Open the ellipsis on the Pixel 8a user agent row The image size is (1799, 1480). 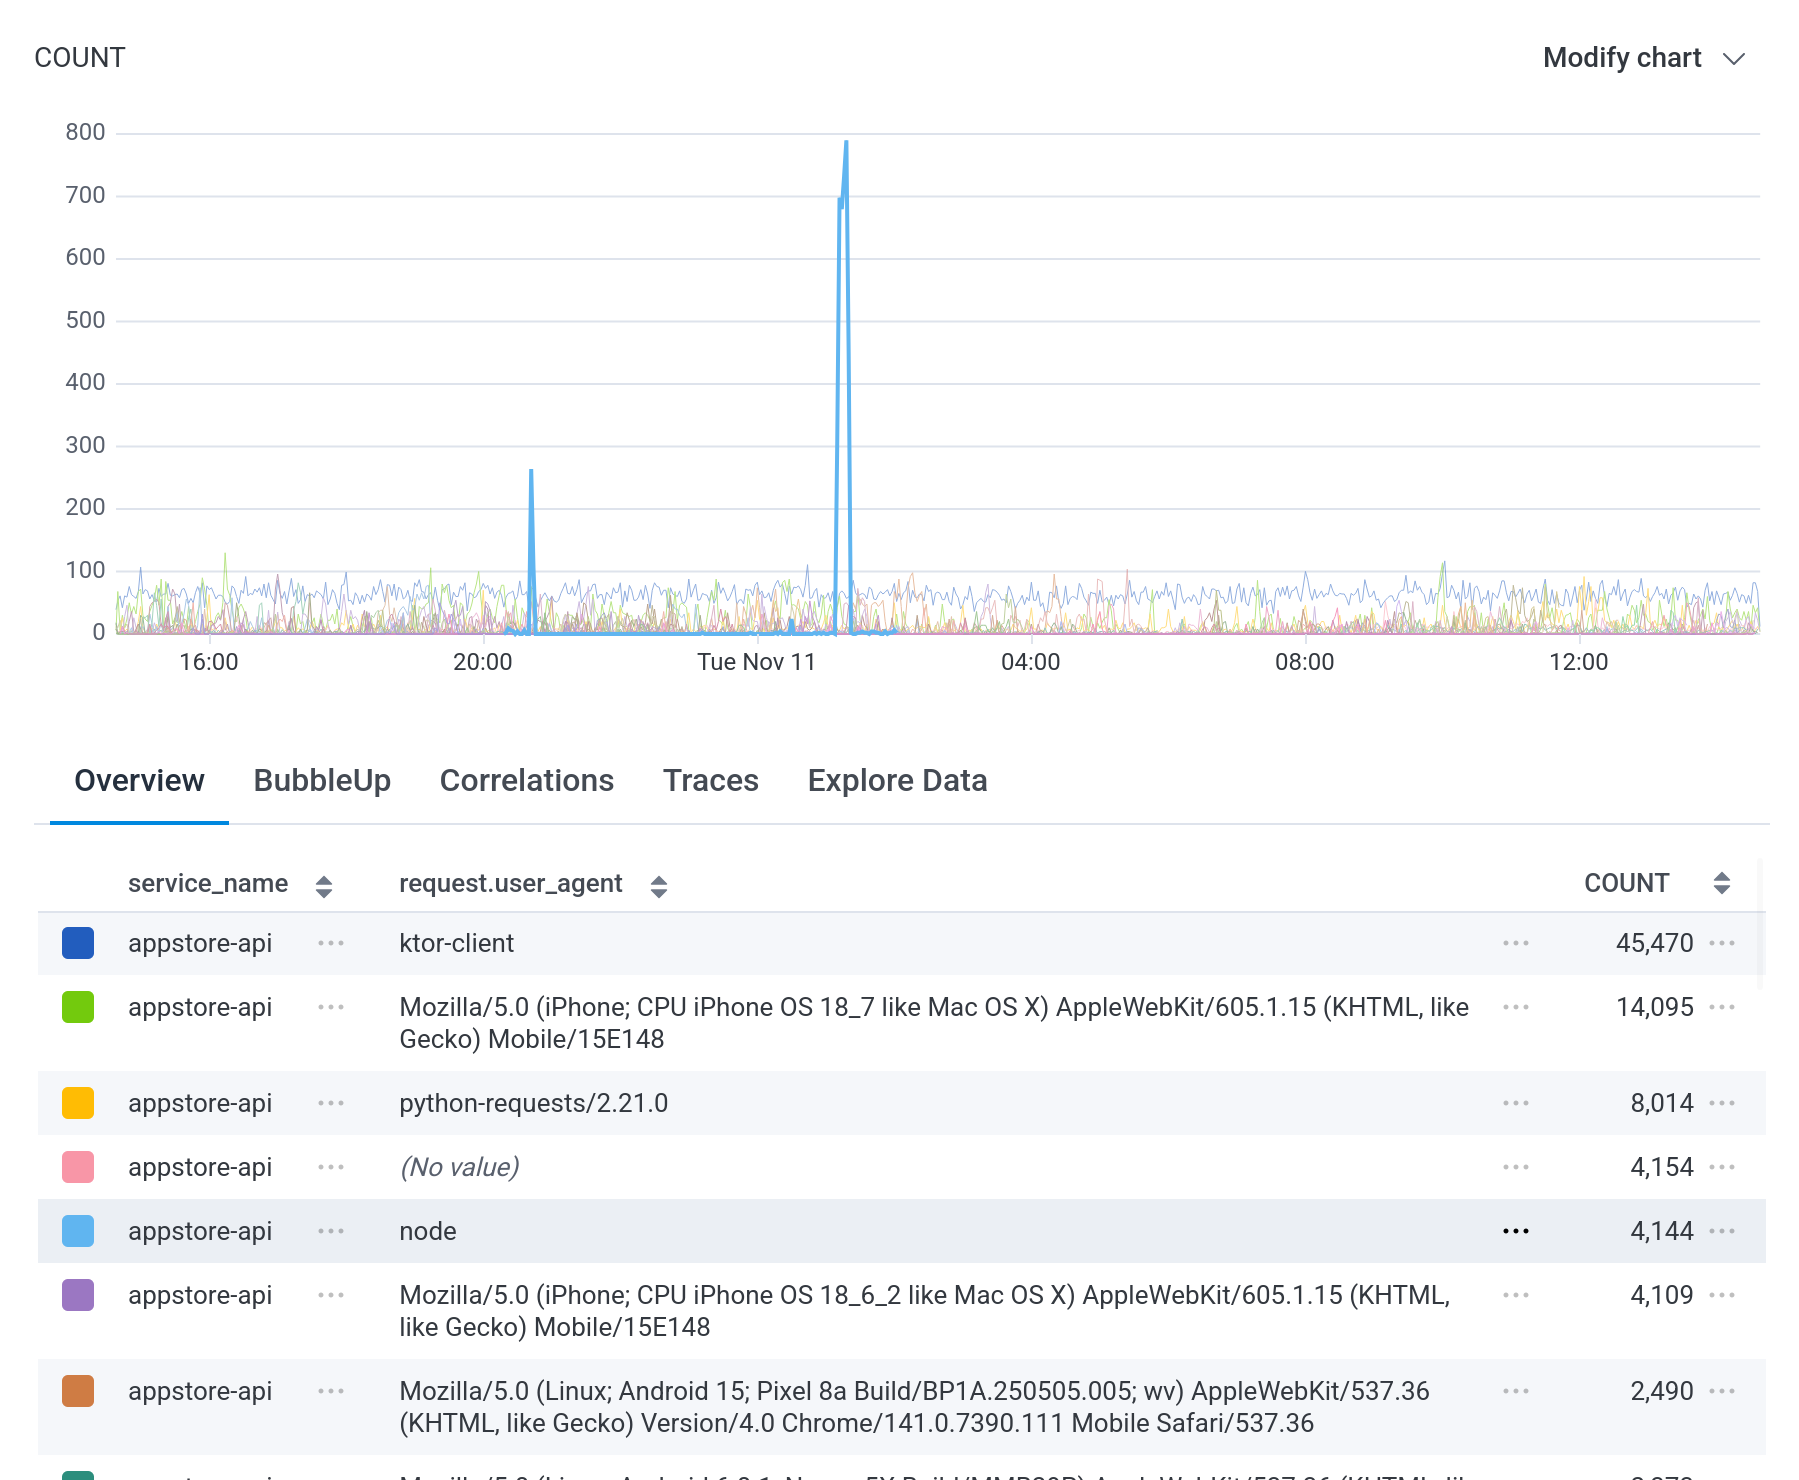pos(1516,1391)
